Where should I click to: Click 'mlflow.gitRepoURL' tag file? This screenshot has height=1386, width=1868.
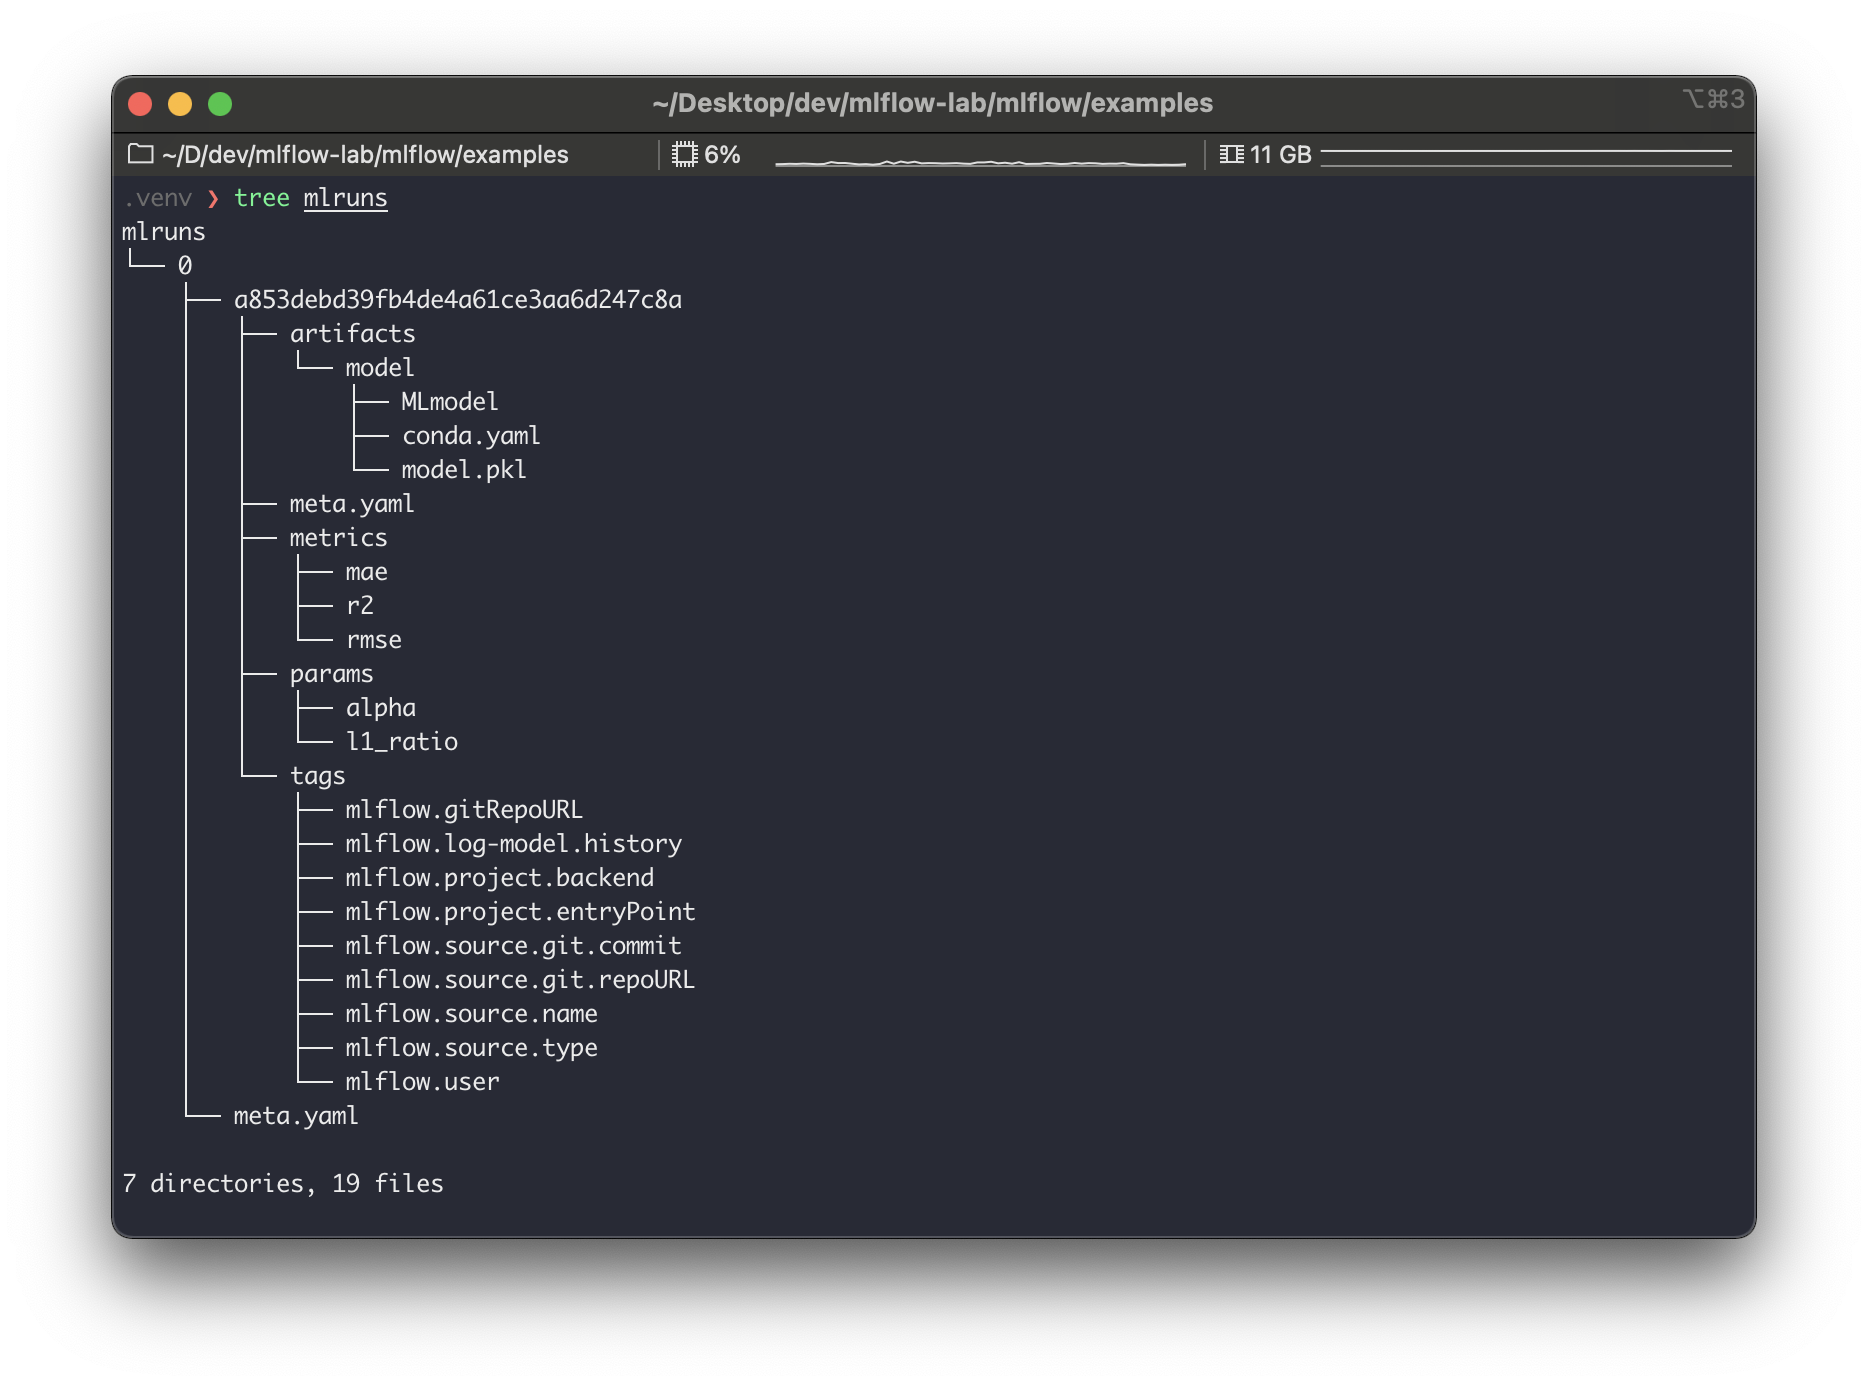(x=464, y=810)
